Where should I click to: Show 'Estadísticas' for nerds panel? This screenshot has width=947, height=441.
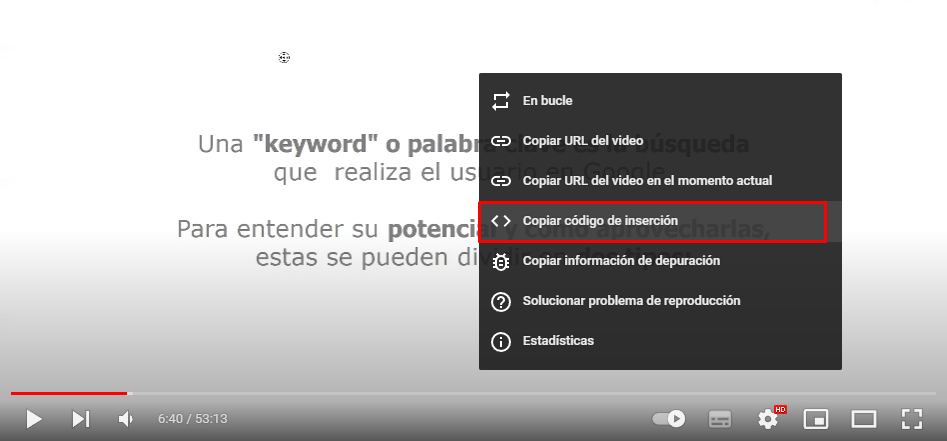558,341
